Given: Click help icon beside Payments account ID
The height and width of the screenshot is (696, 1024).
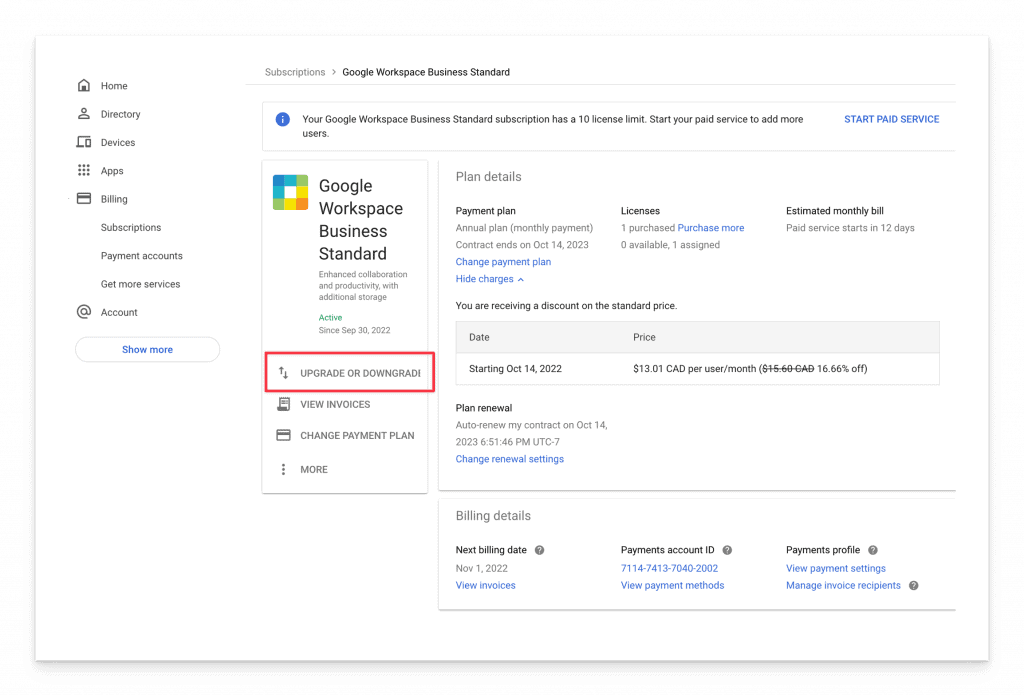Looking at the screenshot, I should pos(727,550).
